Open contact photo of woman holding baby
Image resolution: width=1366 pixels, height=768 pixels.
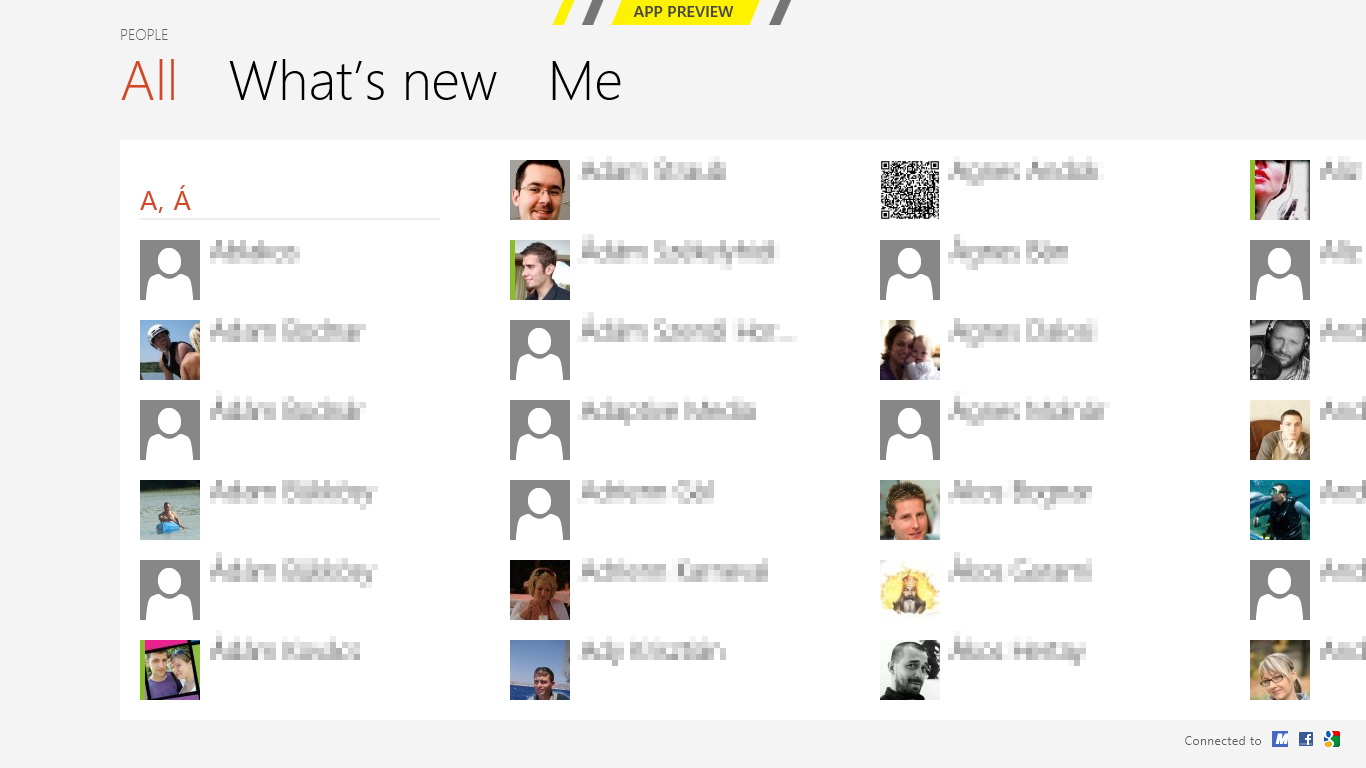[910, 350]
